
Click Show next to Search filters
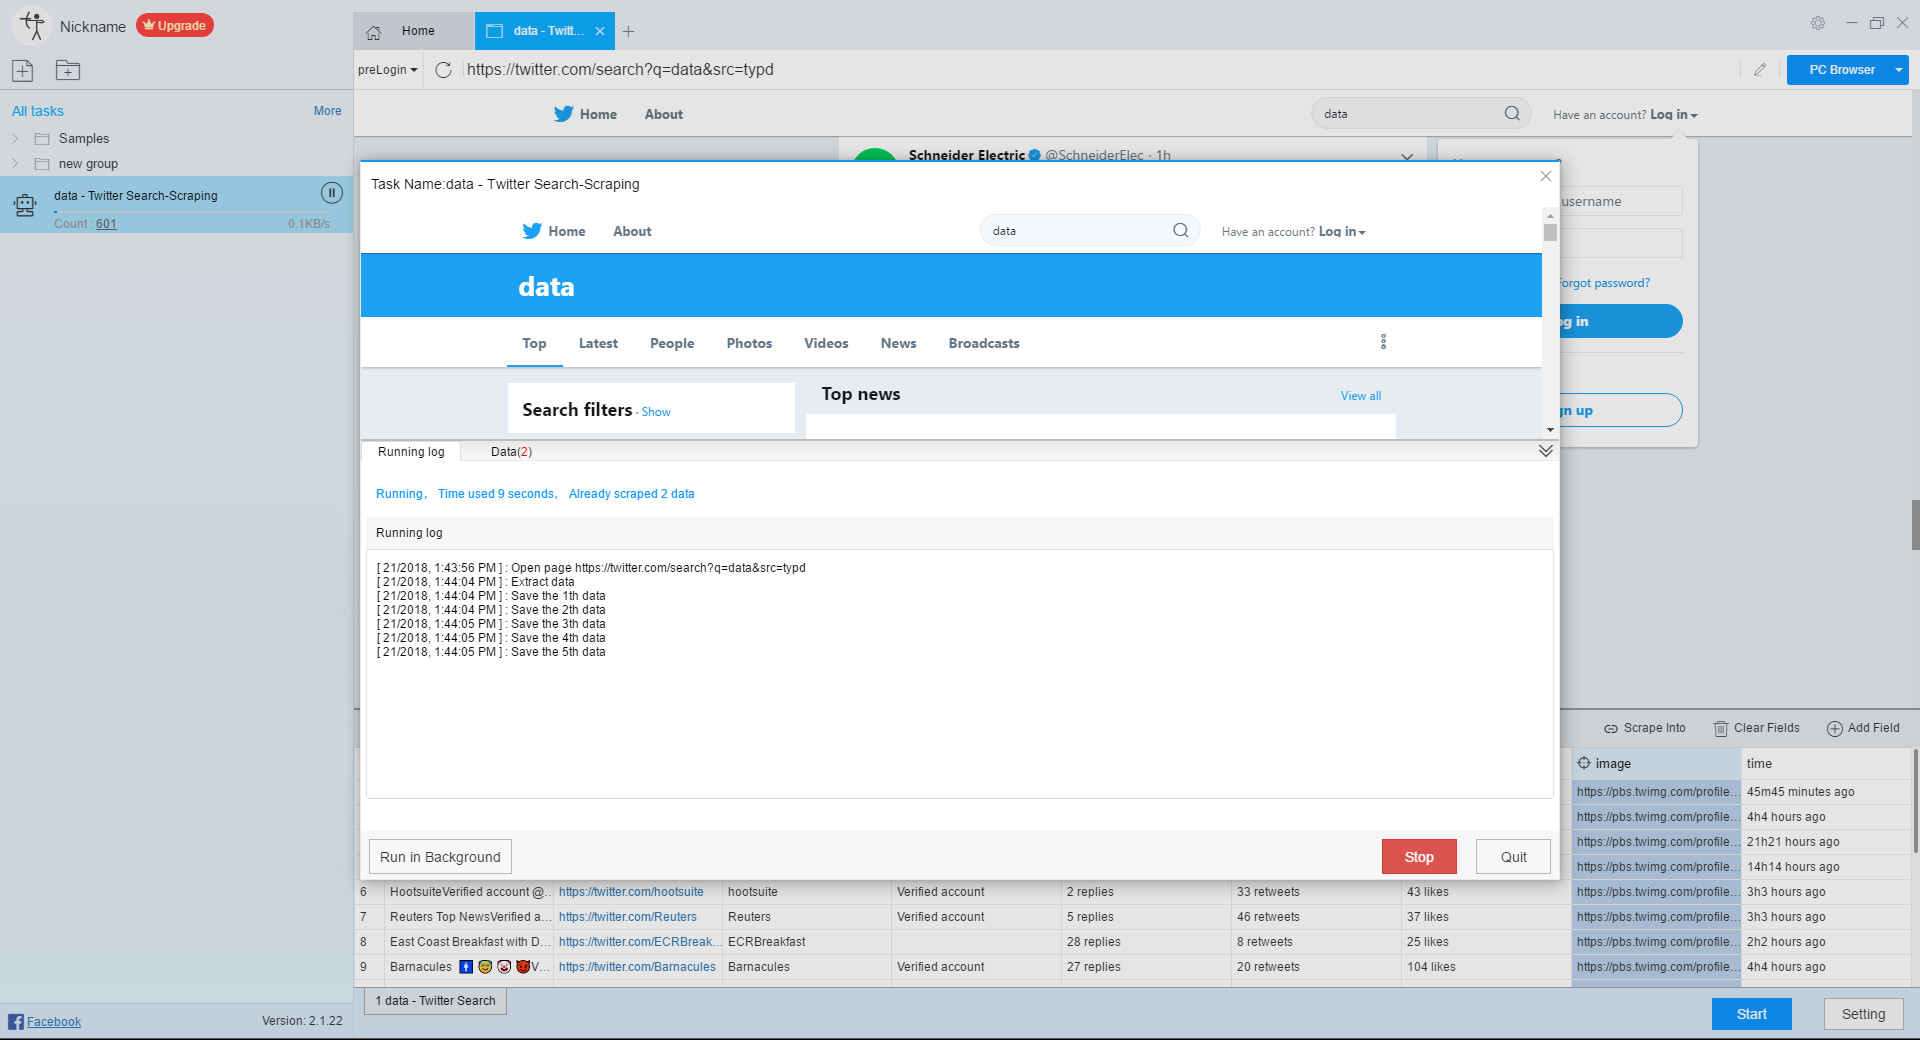[656, 412]
